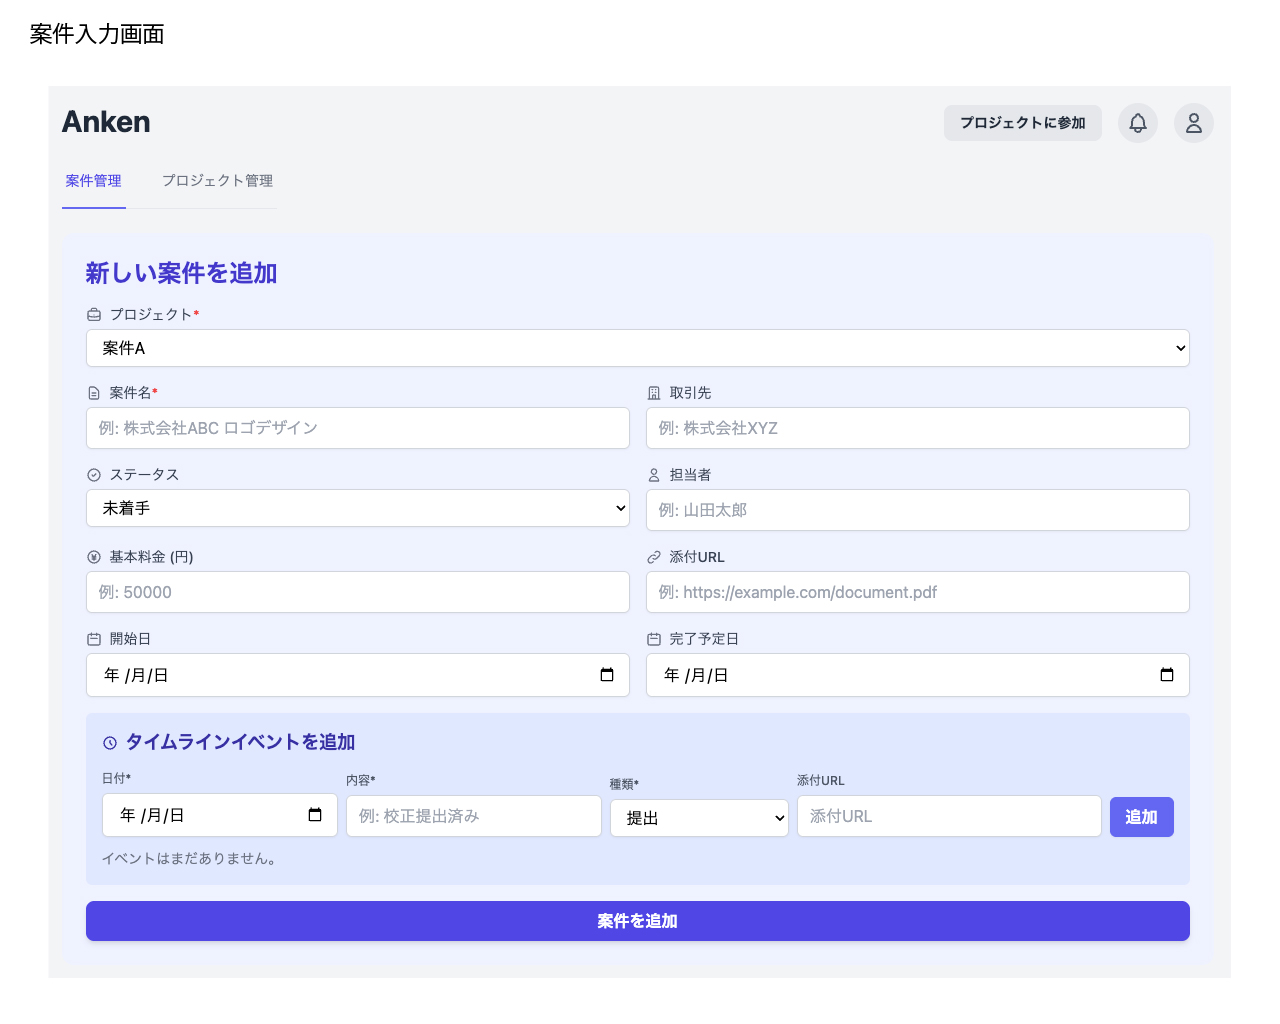1280x1024 pixels.
Task: Switch to the プロジェクト管理 tab
Action: (x=217, y=181)
